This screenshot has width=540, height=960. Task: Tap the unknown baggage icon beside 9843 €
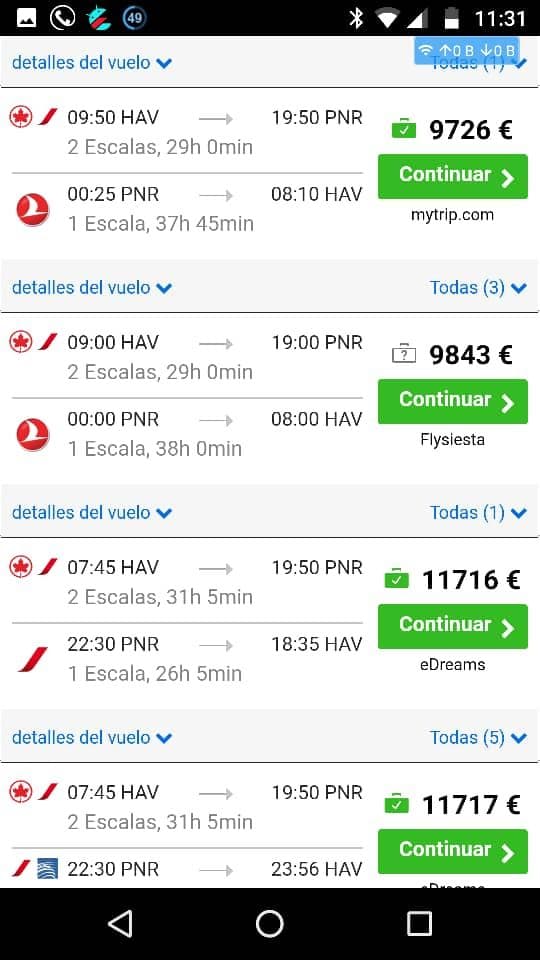tap(403, 354)
